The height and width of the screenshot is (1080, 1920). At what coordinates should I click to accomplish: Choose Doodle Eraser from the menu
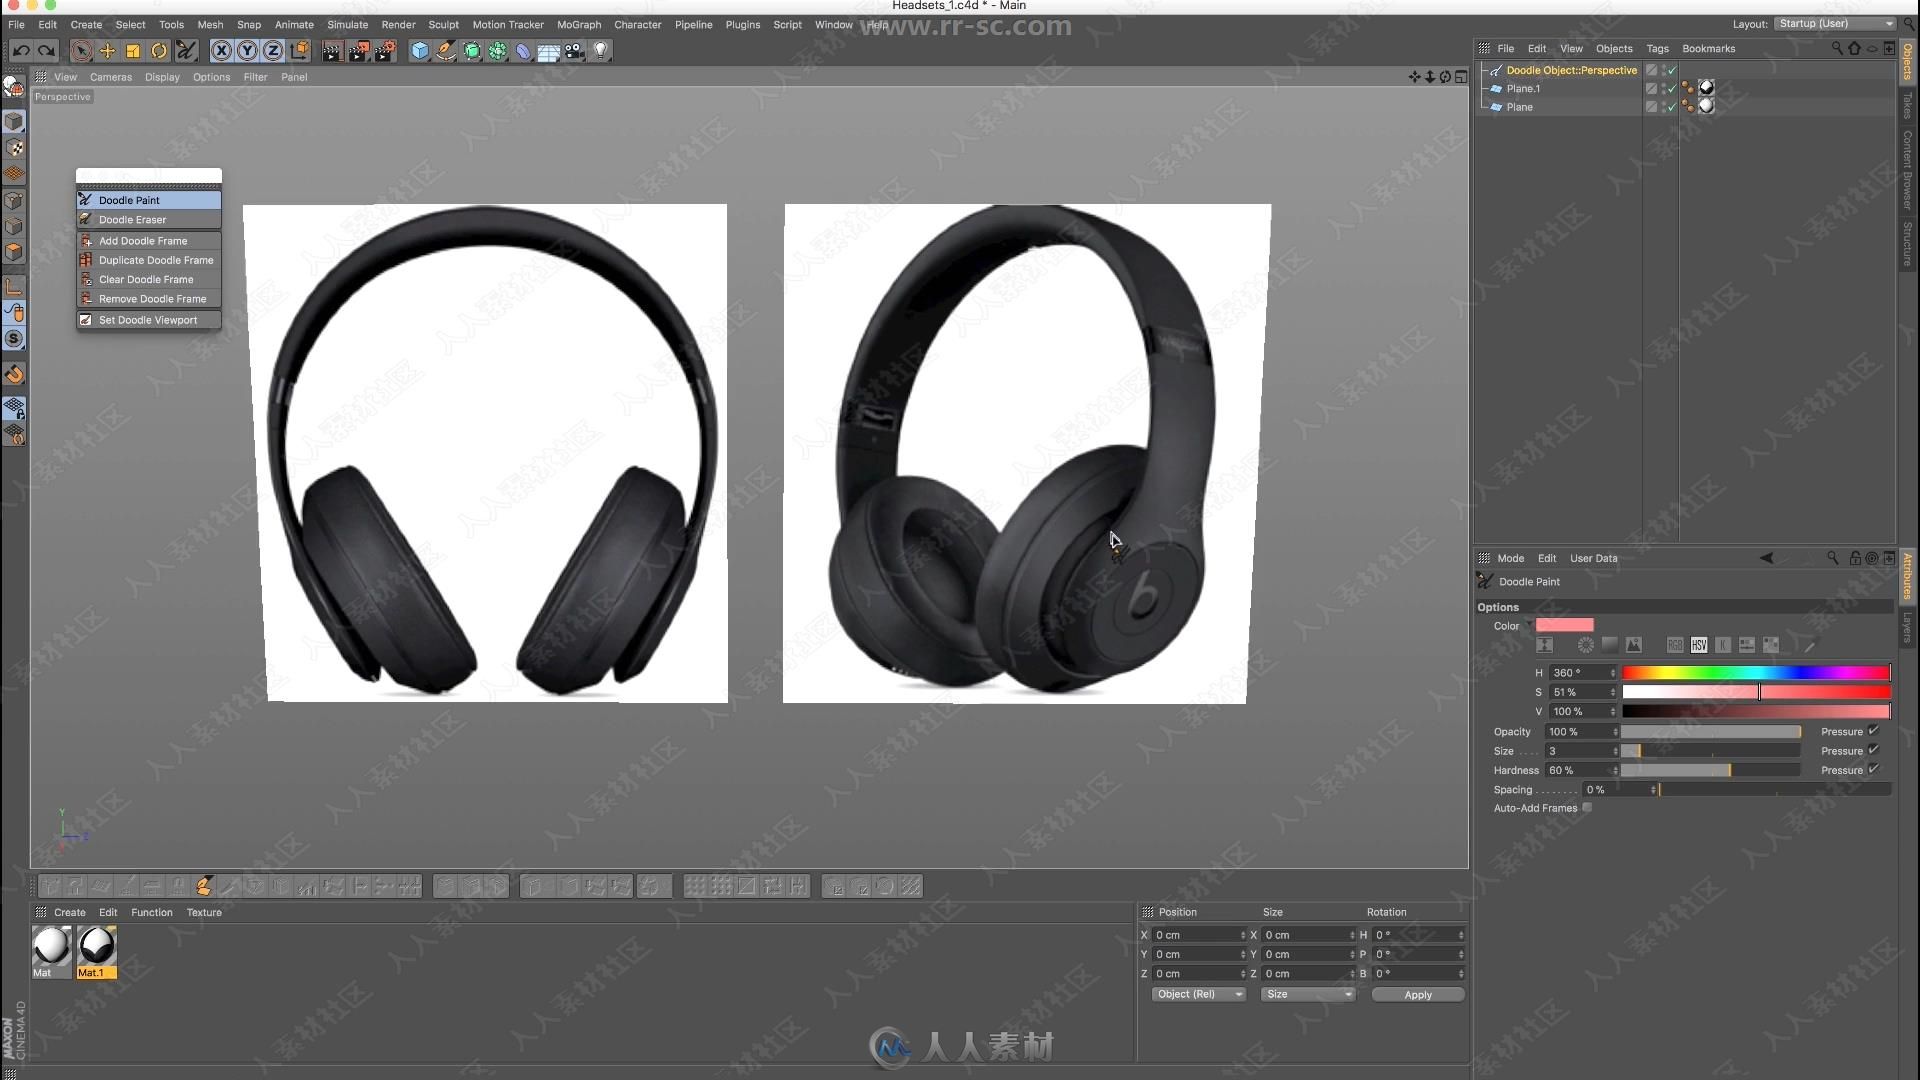(x=149, y=219)
